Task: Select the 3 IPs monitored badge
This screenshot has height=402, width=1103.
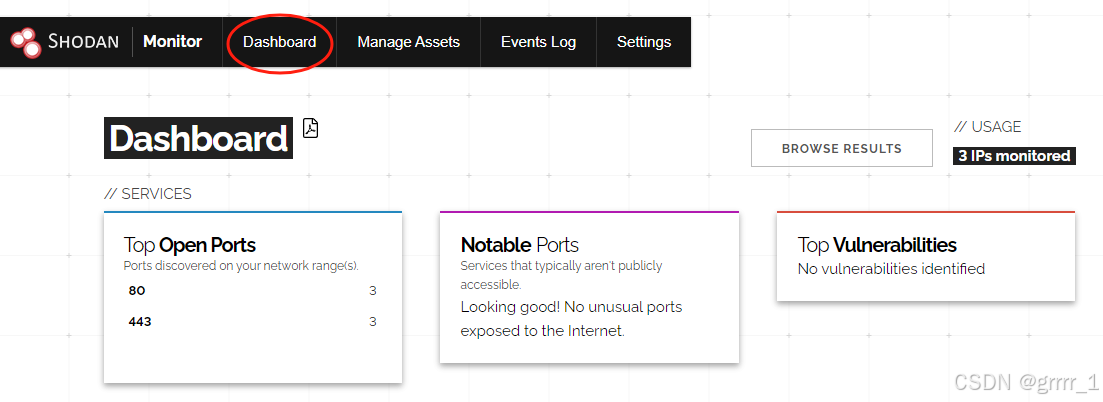Action: pos(1014,156)
